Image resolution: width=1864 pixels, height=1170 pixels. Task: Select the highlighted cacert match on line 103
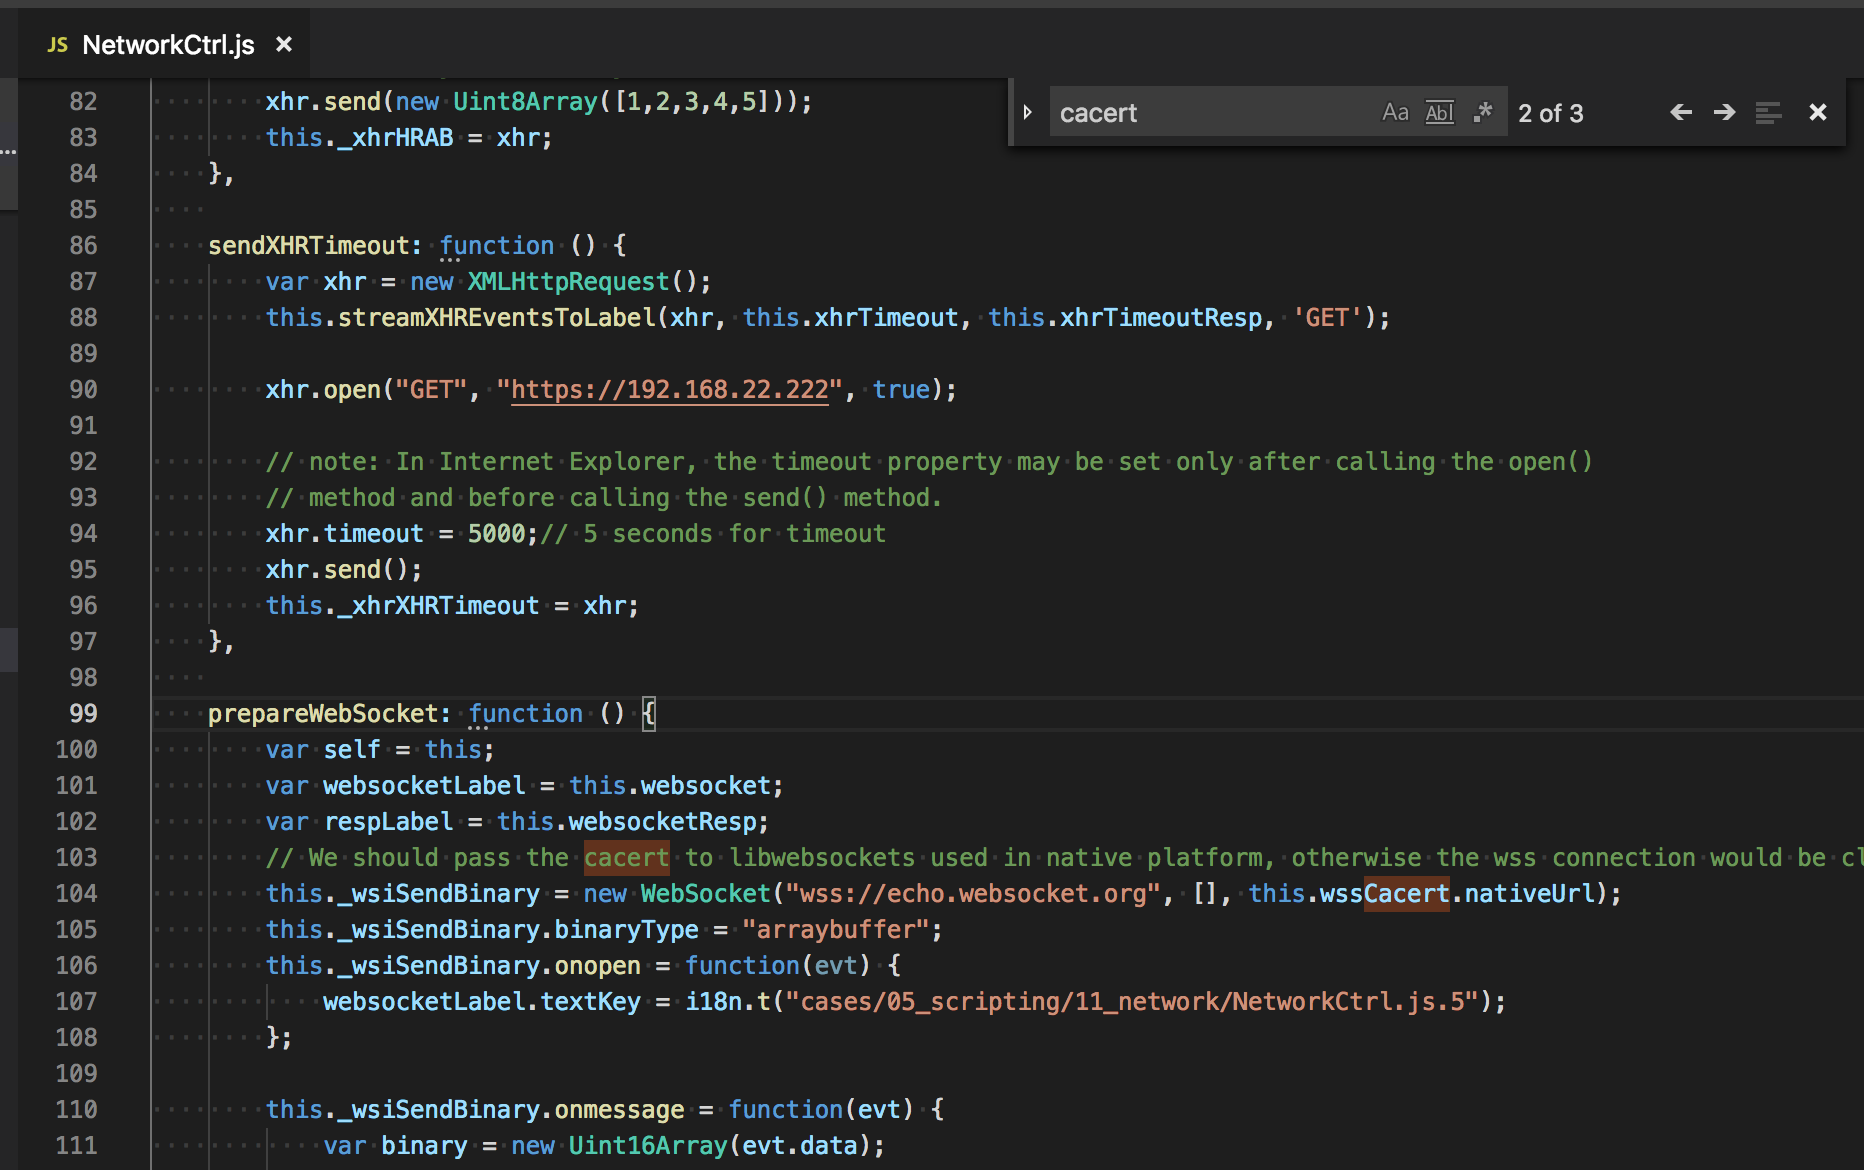(626, 857)
